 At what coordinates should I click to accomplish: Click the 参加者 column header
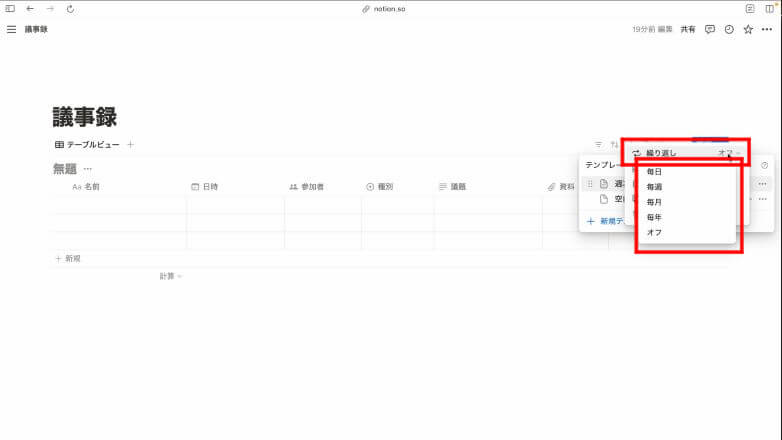pos(307,187)
